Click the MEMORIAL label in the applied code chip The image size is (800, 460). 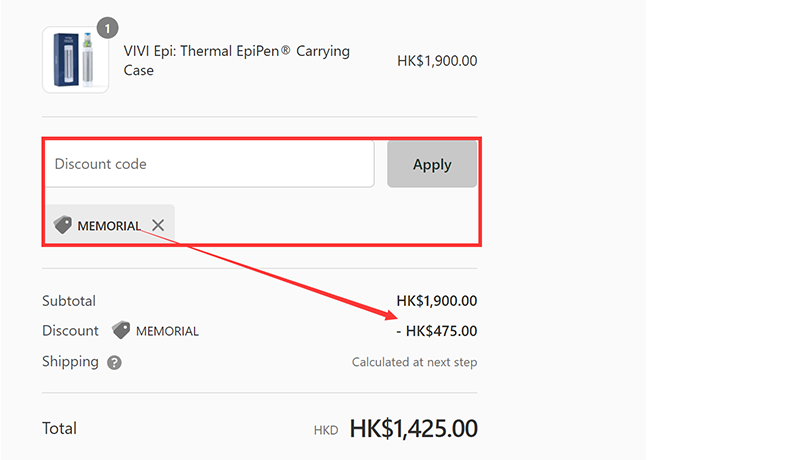coord(109,226)
